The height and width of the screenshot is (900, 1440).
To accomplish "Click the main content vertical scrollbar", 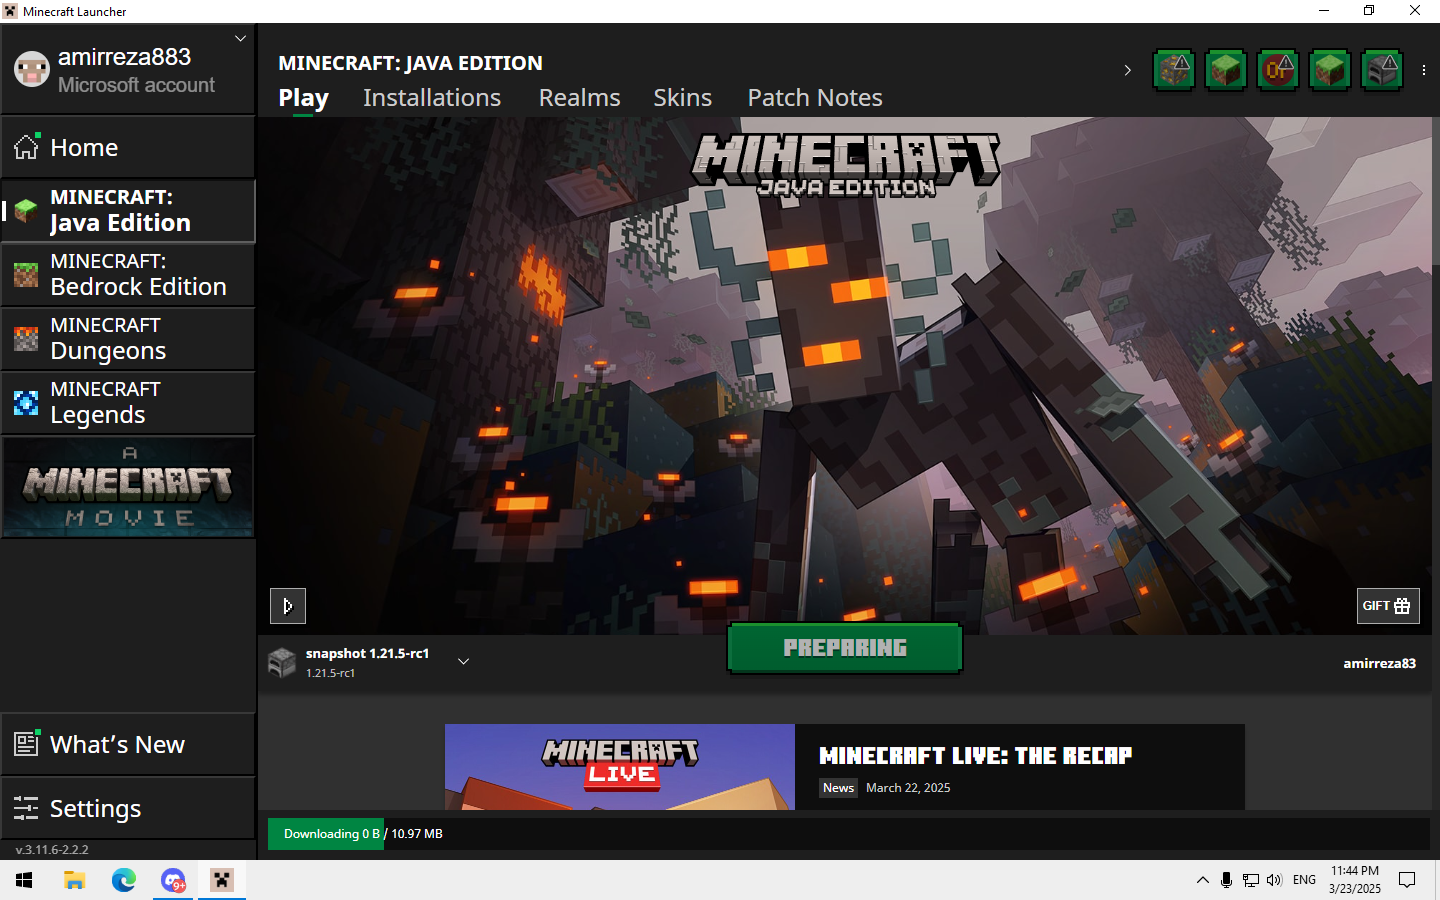I will click(1436, 190).
